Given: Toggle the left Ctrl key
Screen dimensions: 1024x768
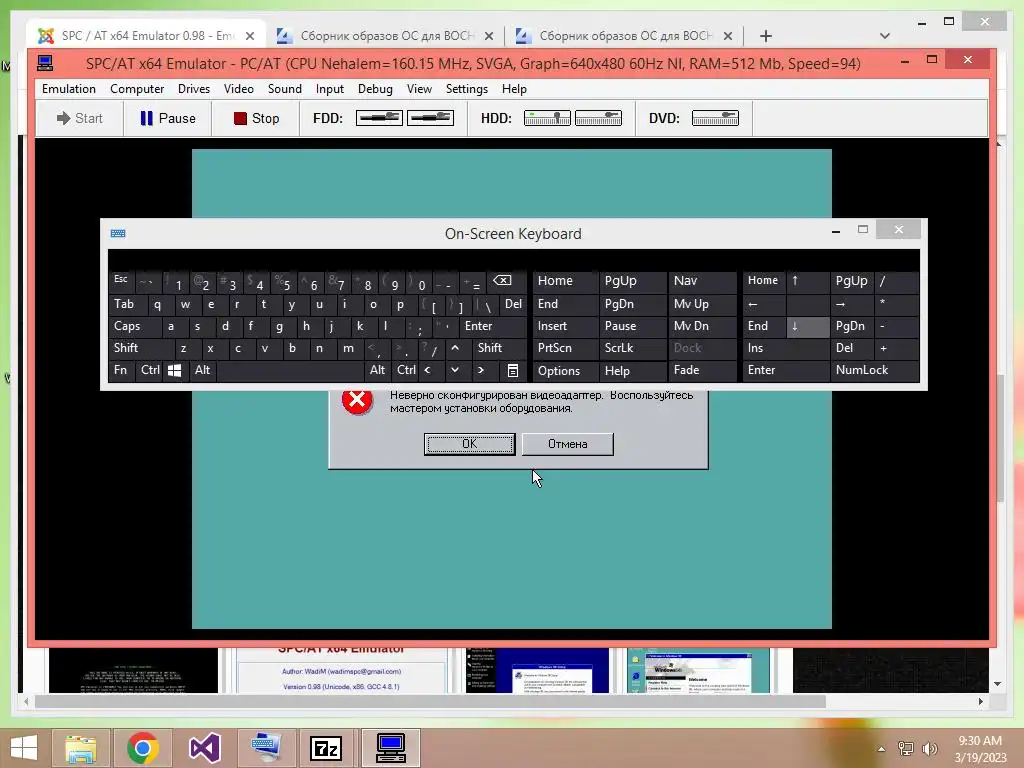Looking at the screenshot, I should coord(150,370).
